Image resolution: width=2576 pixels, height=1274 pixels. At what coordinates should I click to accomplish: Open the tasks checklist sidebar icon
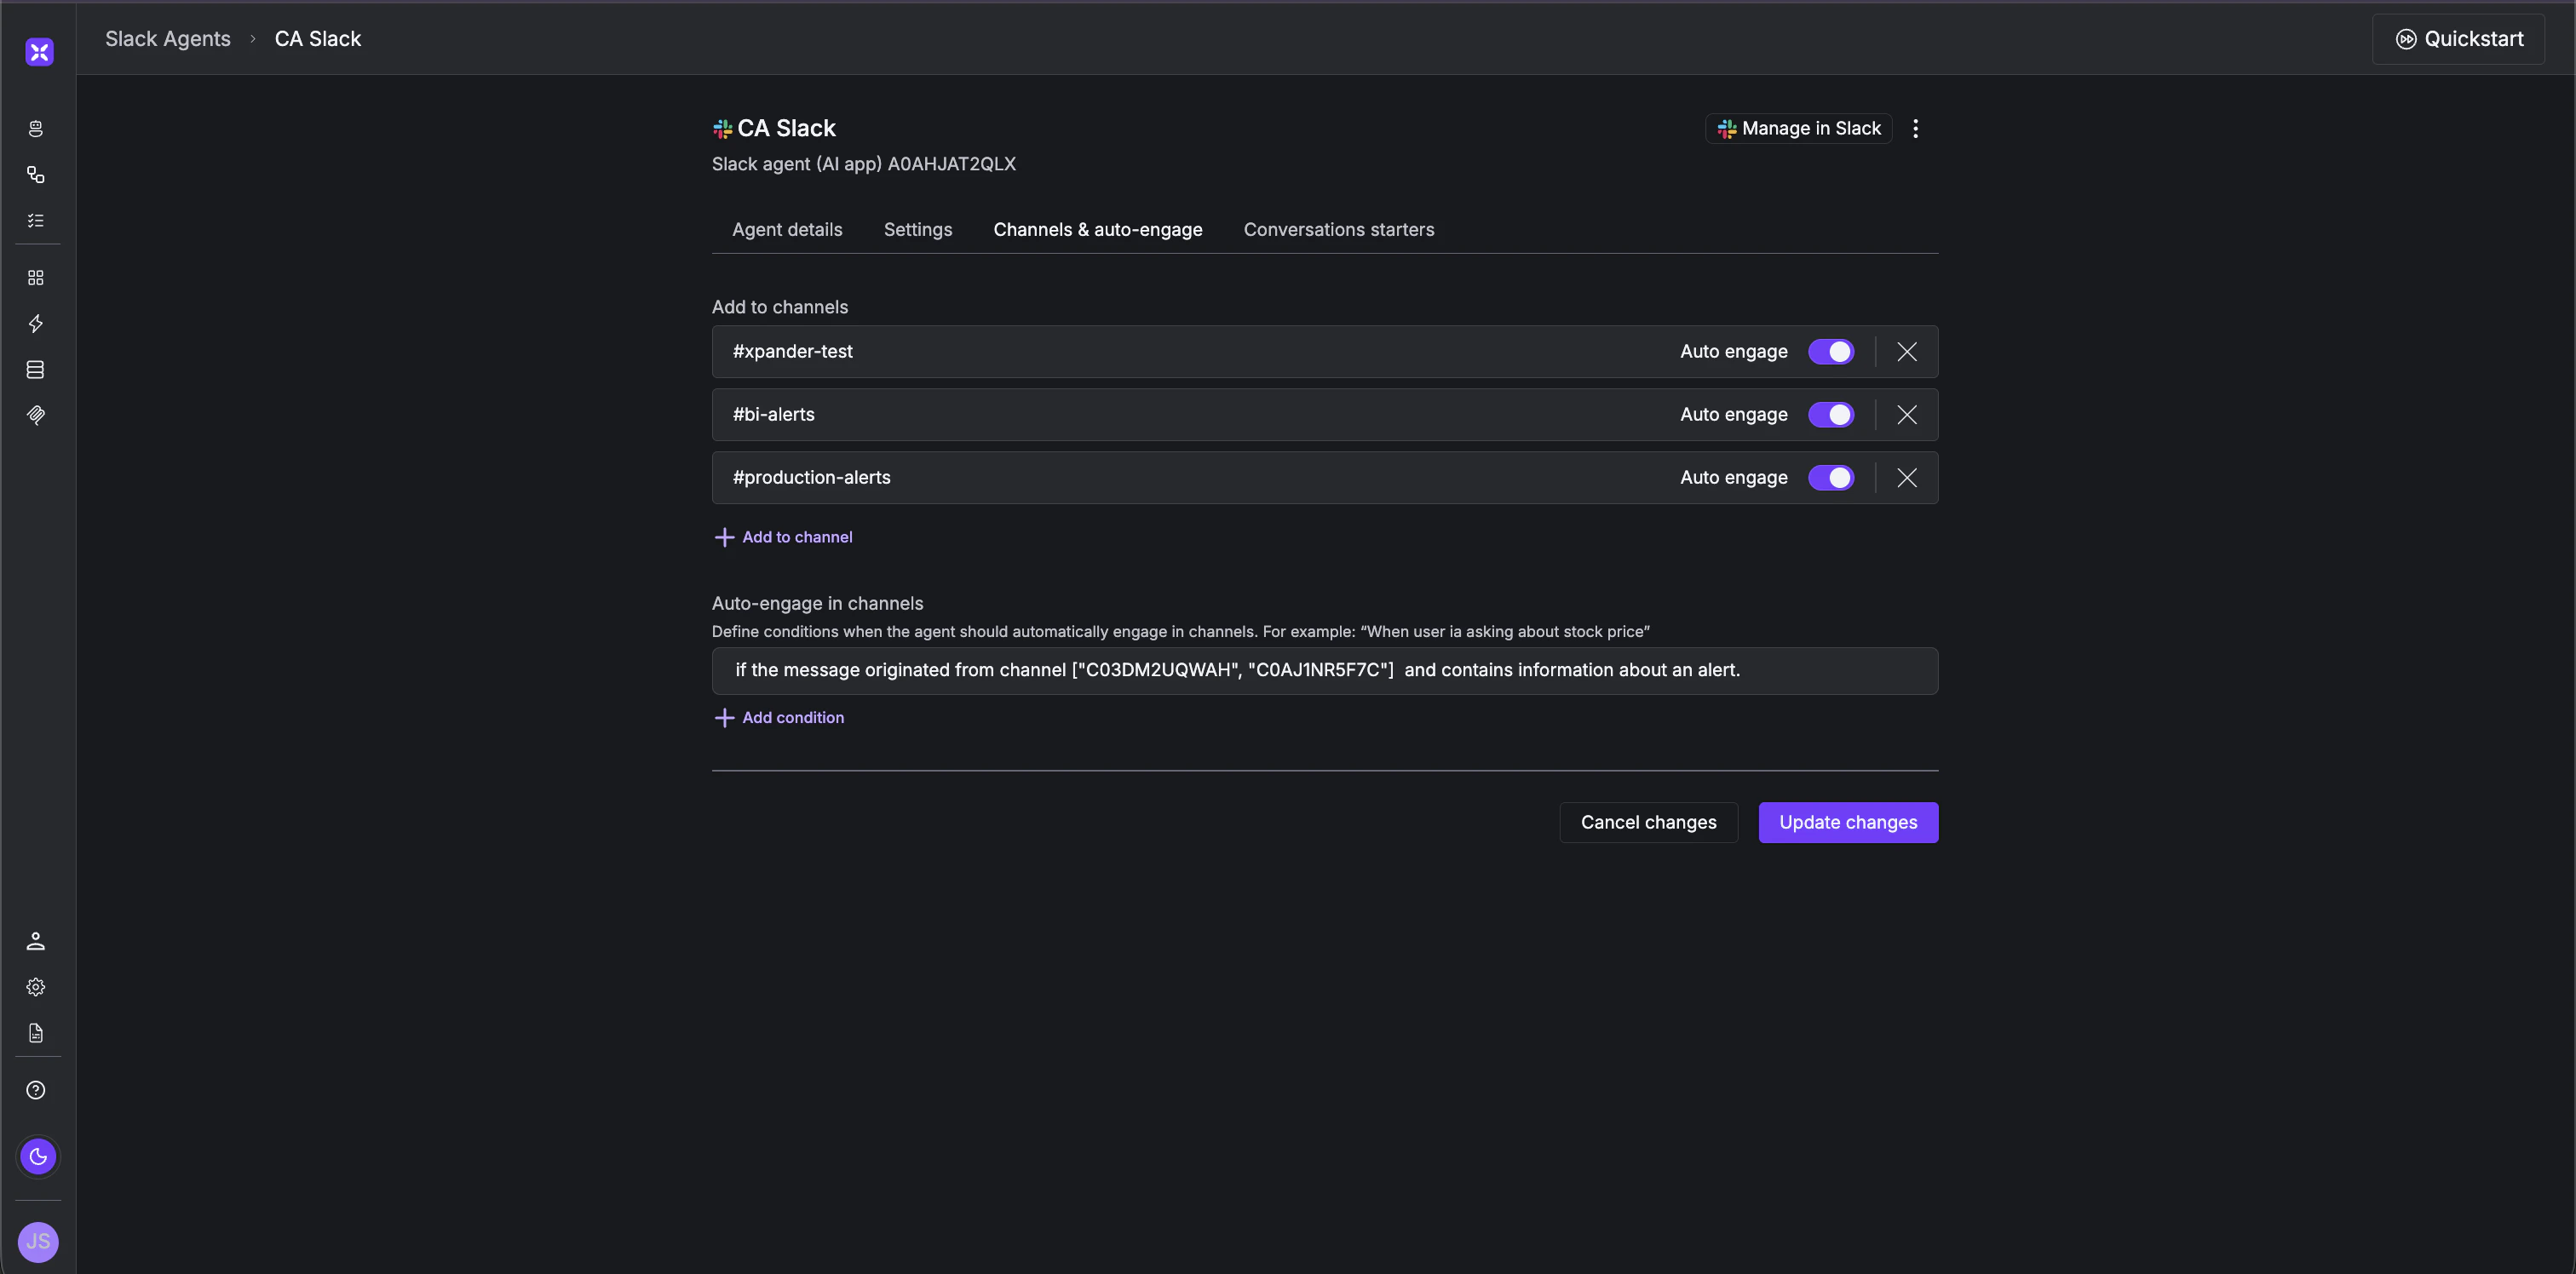36,221
